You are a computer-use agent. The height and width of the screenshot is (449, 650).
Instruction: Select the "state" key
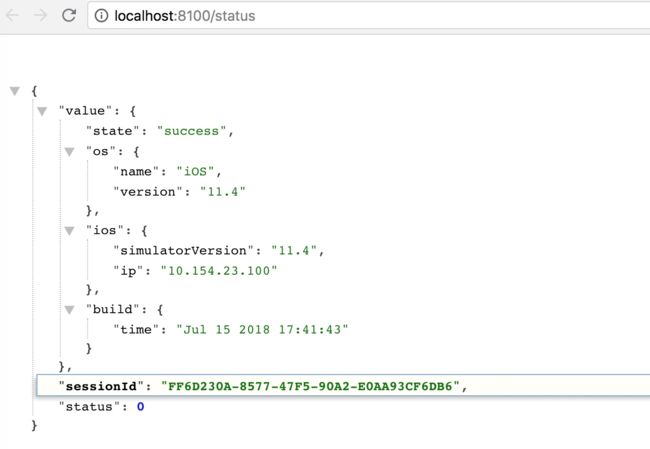click(113, 131)
